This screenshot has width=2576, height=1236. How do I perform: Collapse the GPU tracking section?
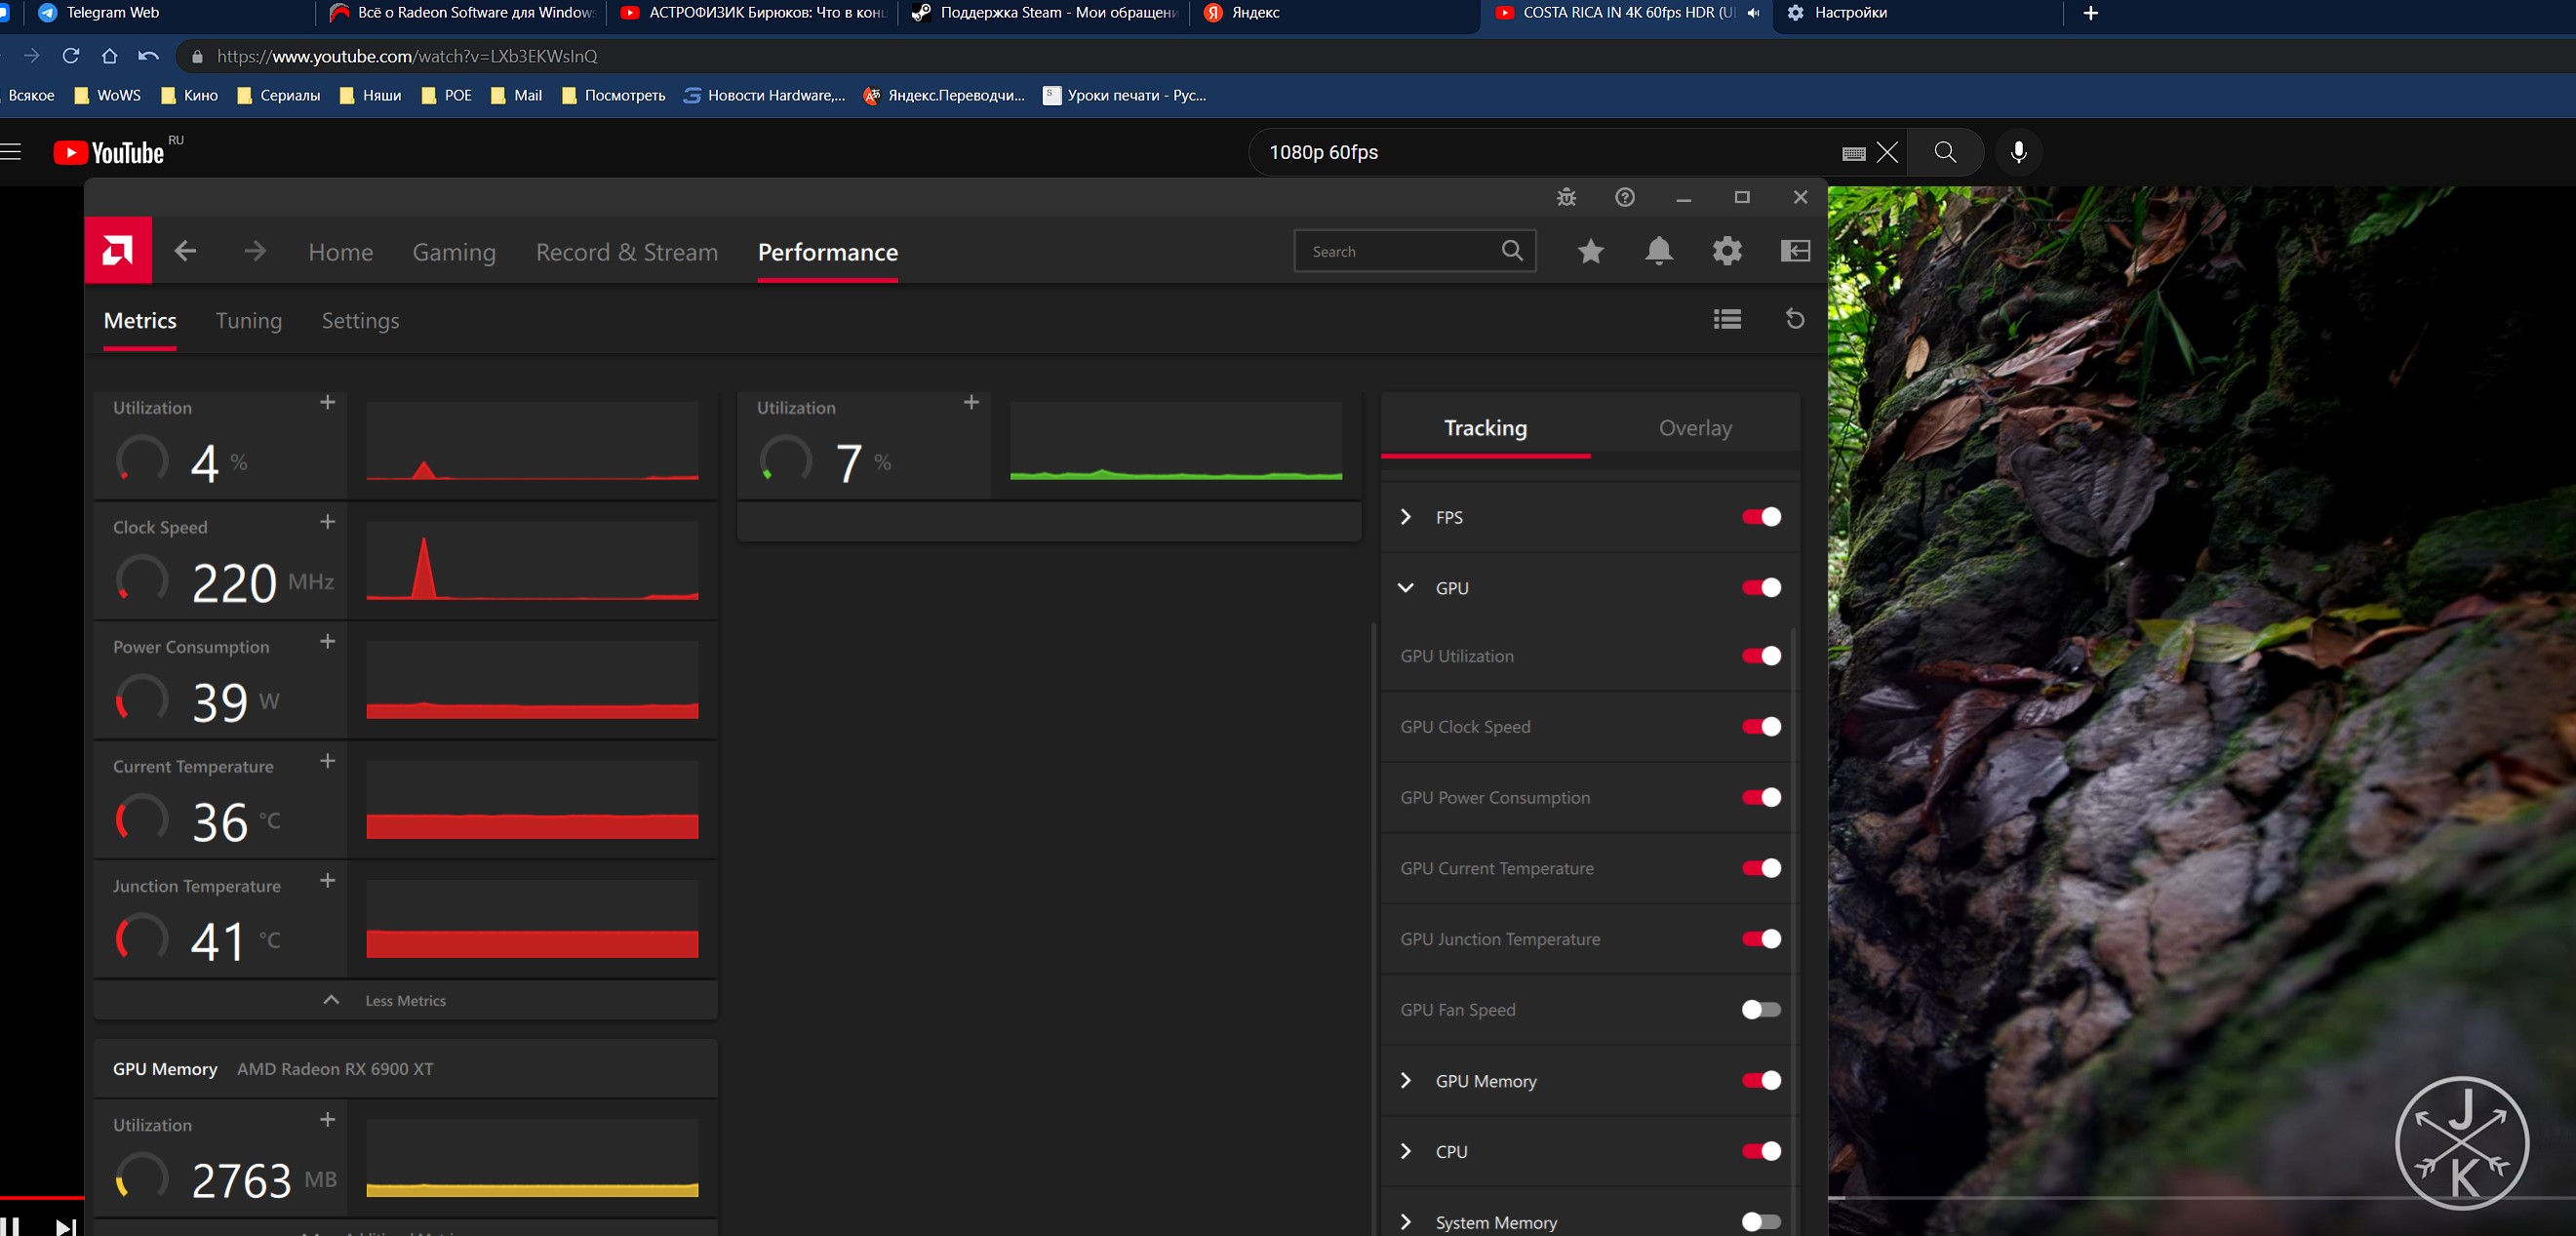[x=1406, y=588]
